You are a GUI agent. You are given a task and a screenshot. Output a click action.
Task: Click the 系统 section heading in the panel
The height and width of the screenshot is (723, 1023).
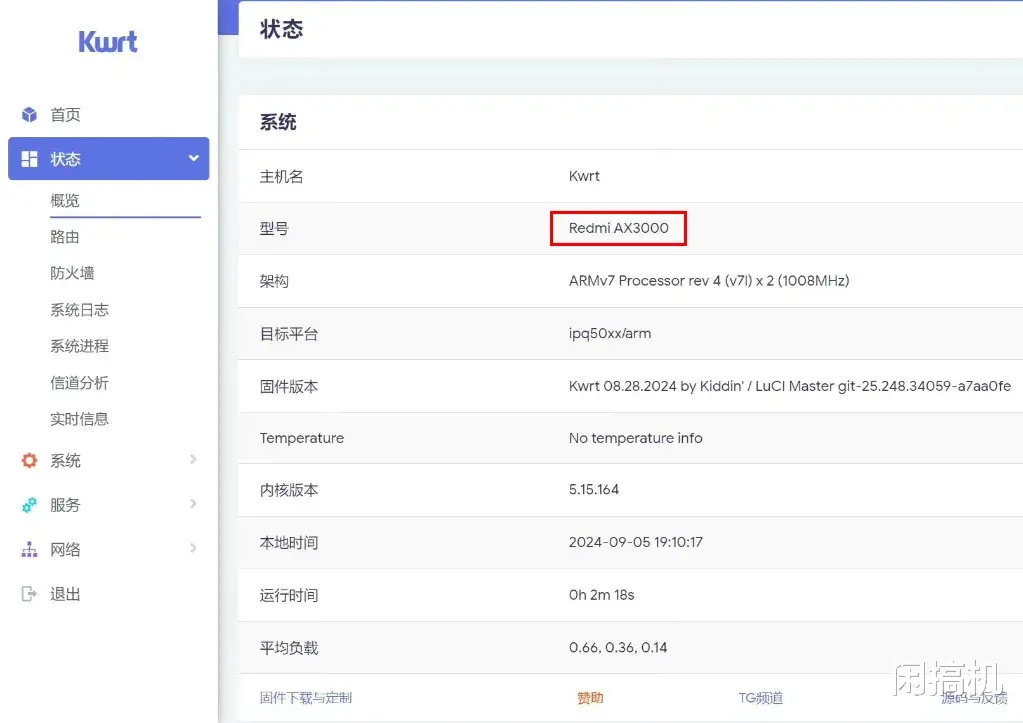point(278,122)
